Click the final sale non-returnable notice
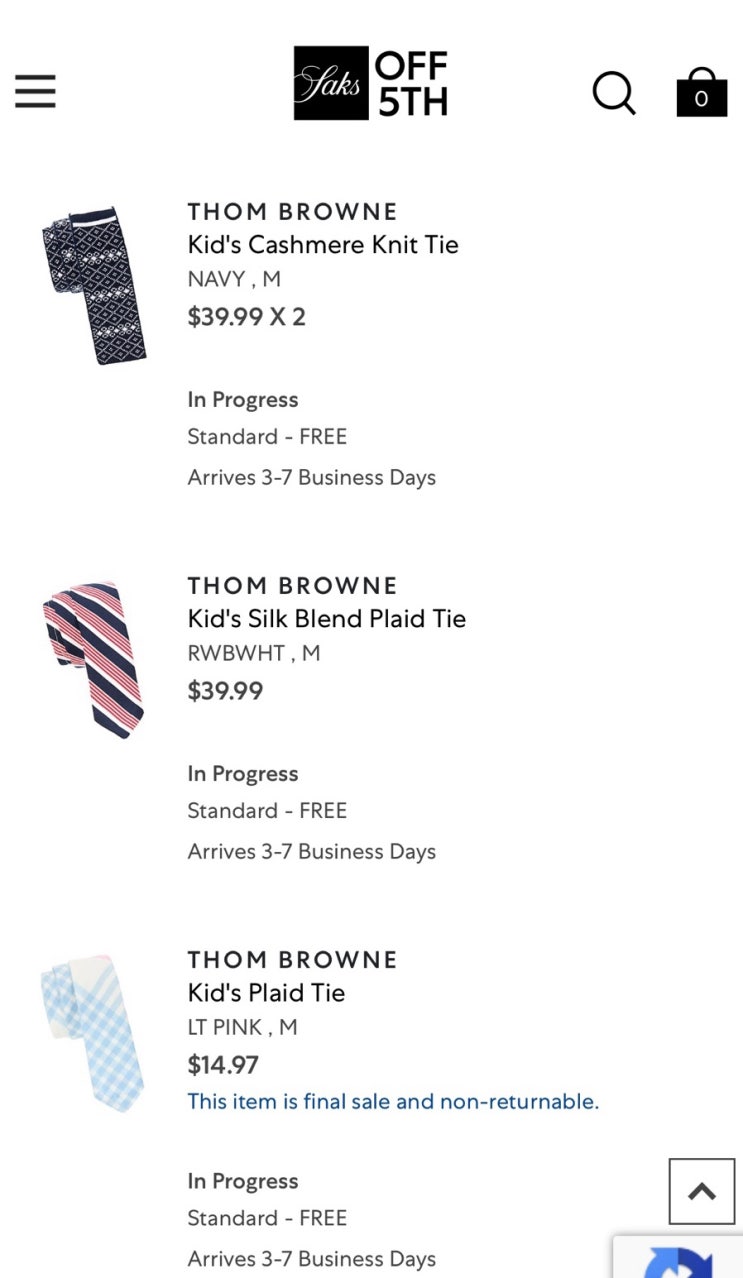Viewport: 743px width, 1278px height. coord(393,1102)
